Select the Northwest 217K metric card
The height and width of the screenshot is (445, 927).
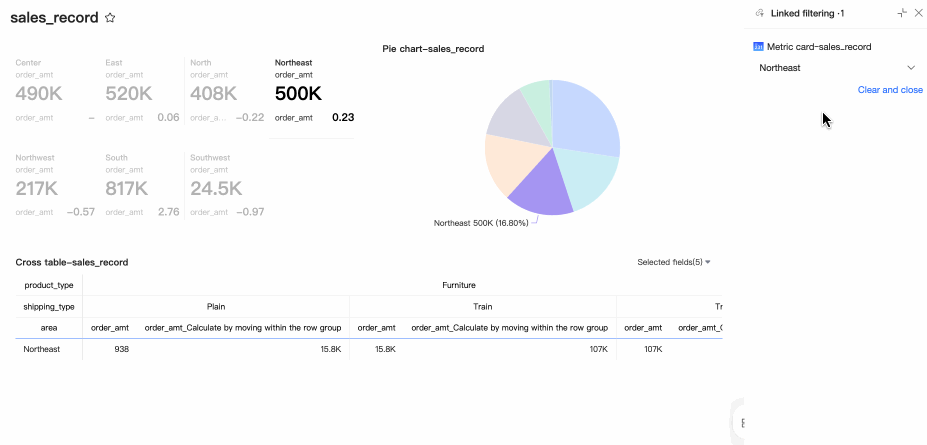[55, 185]
